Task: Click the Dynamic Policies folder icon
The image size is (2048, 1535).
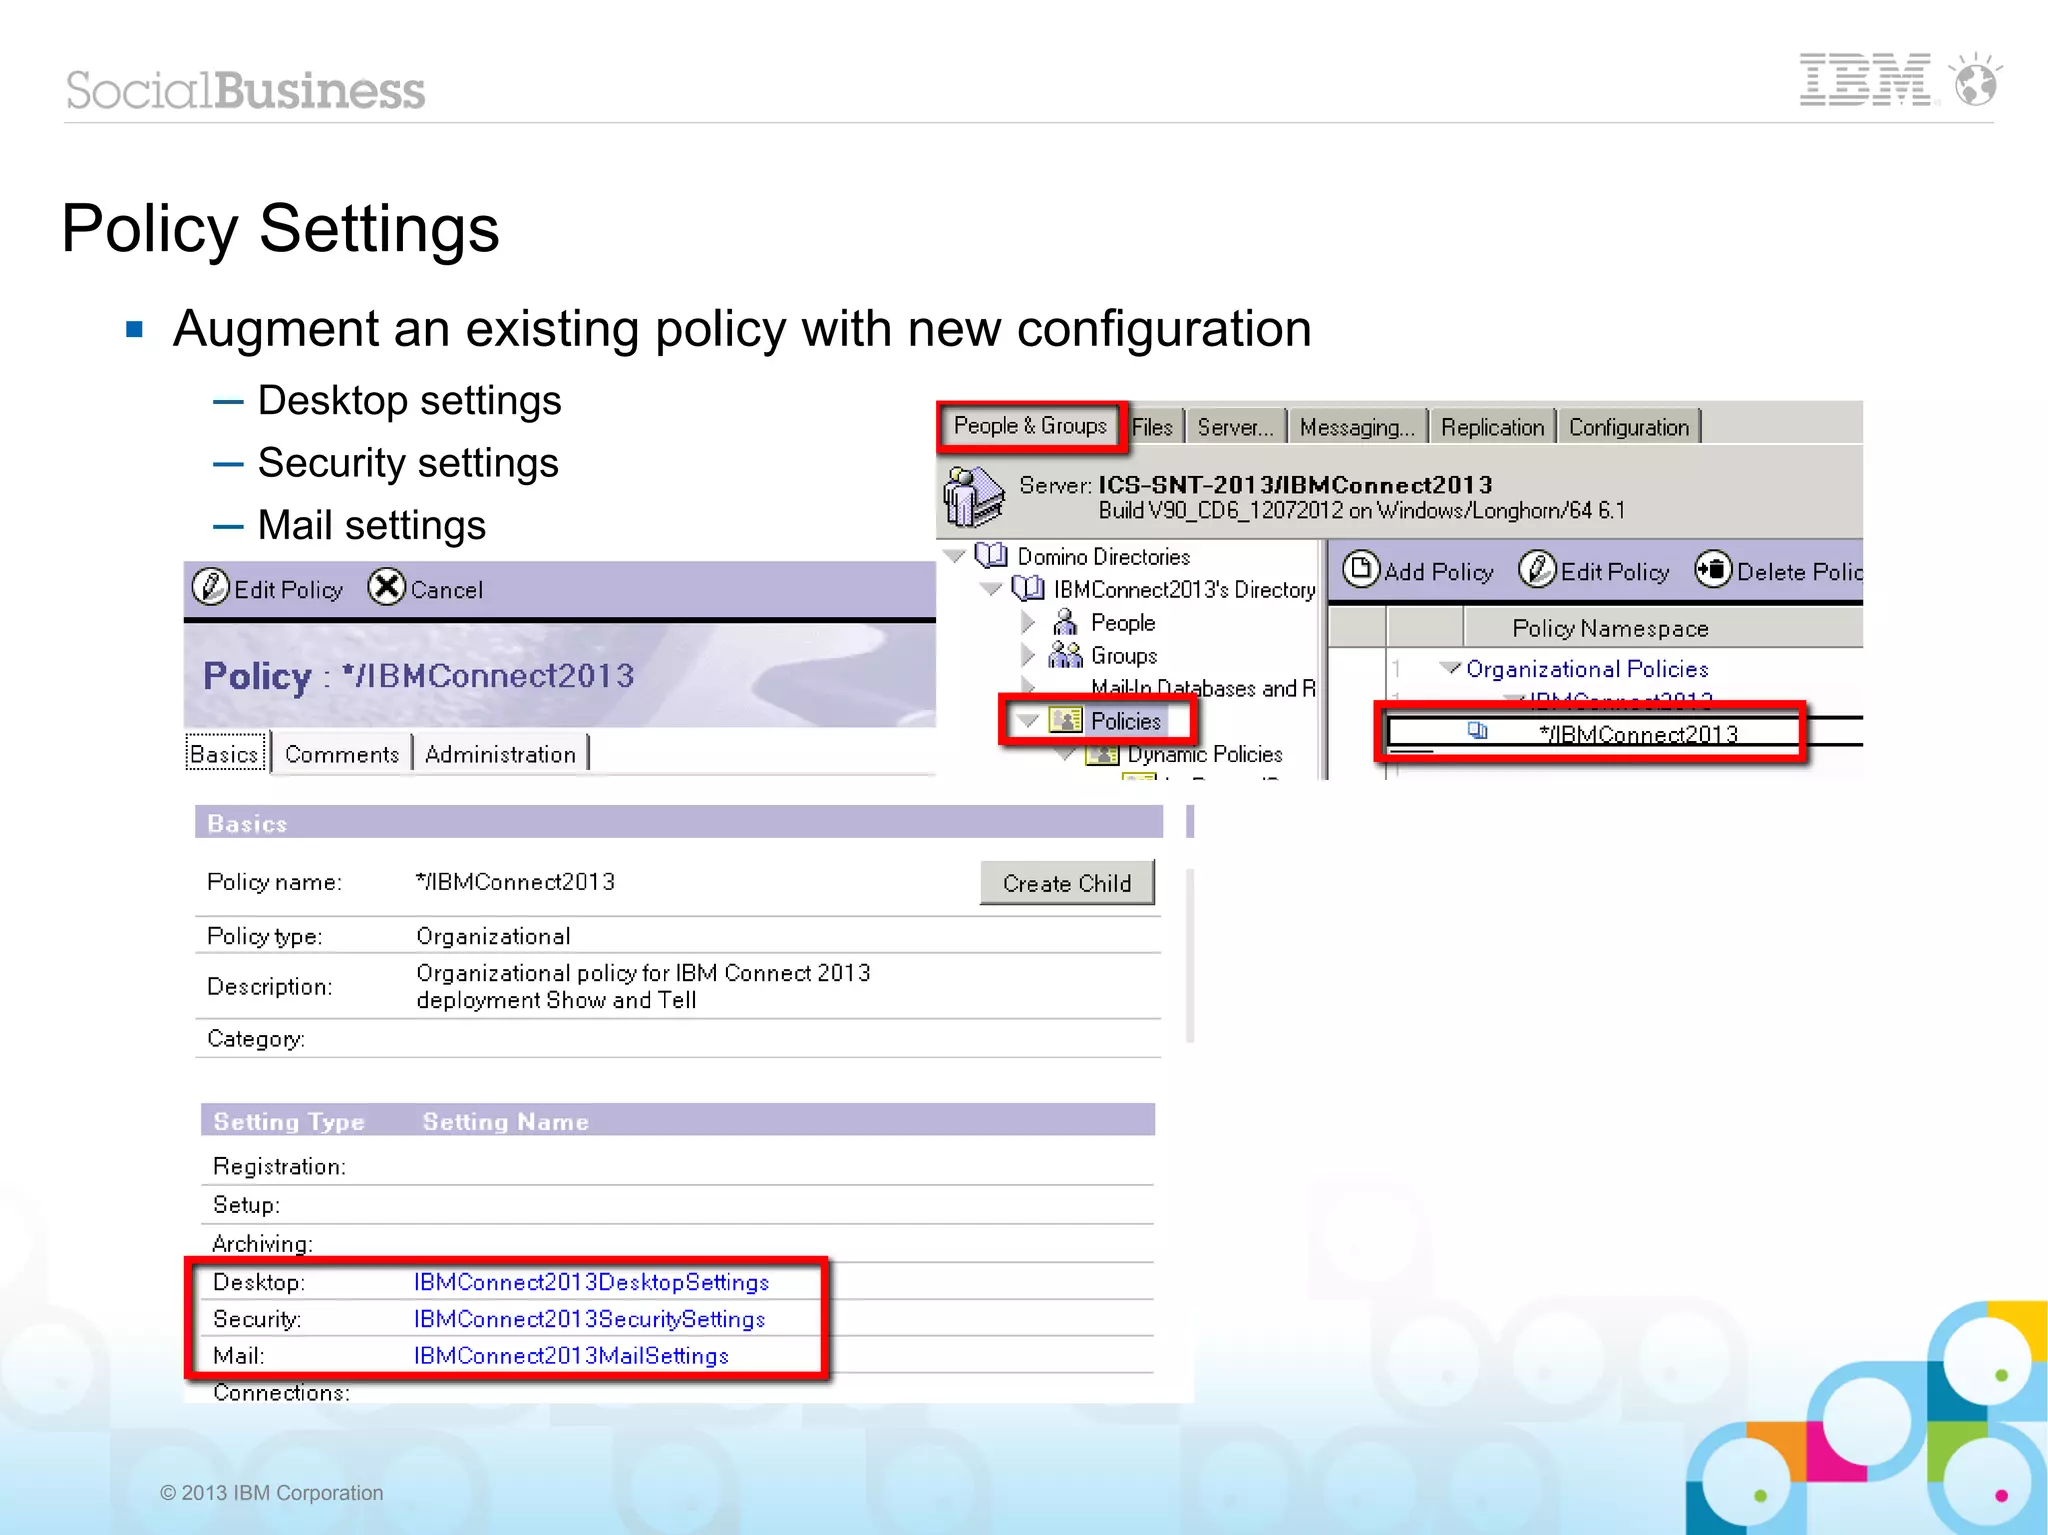Action: 1102,753
